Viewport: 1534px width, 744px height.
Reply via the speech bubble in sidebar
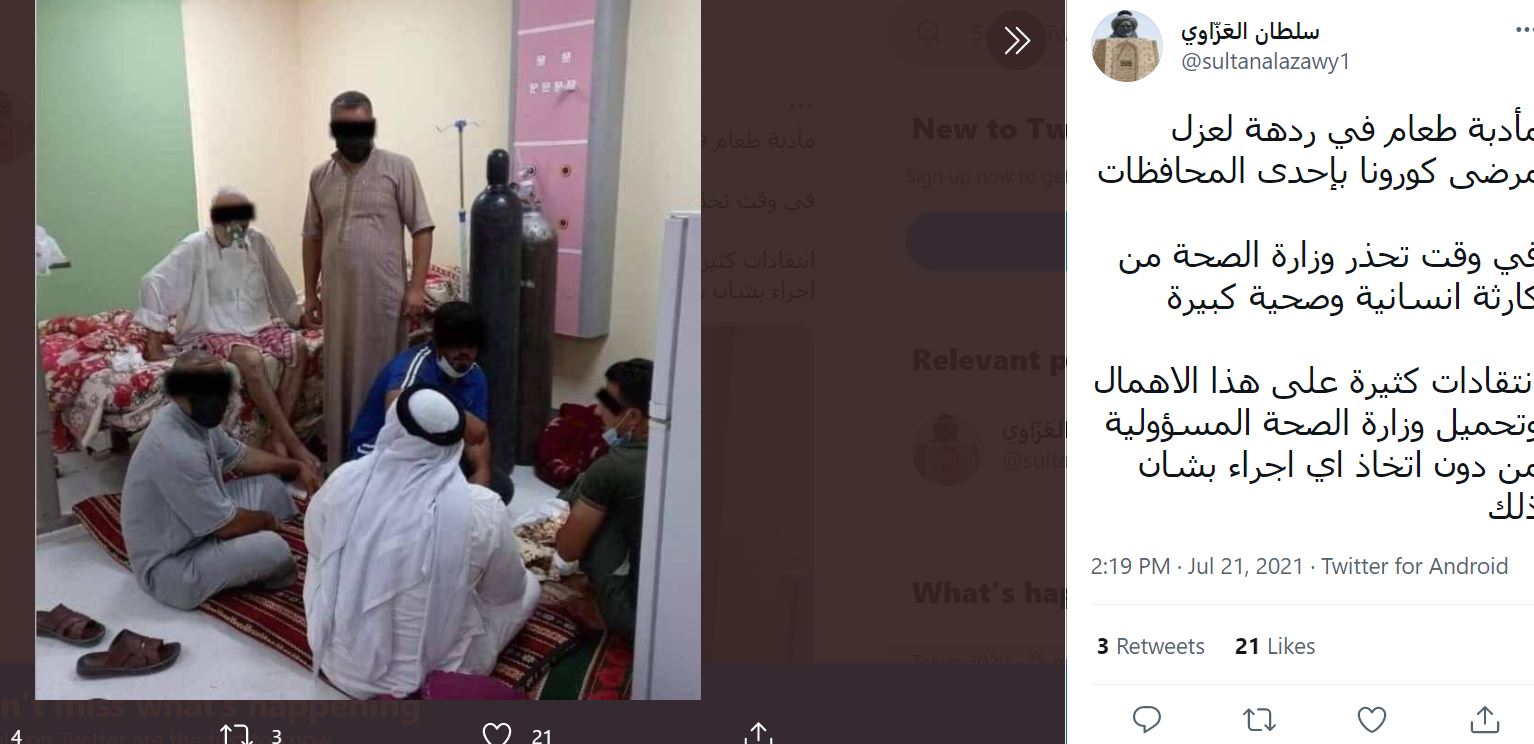[x=1147, y=719]
